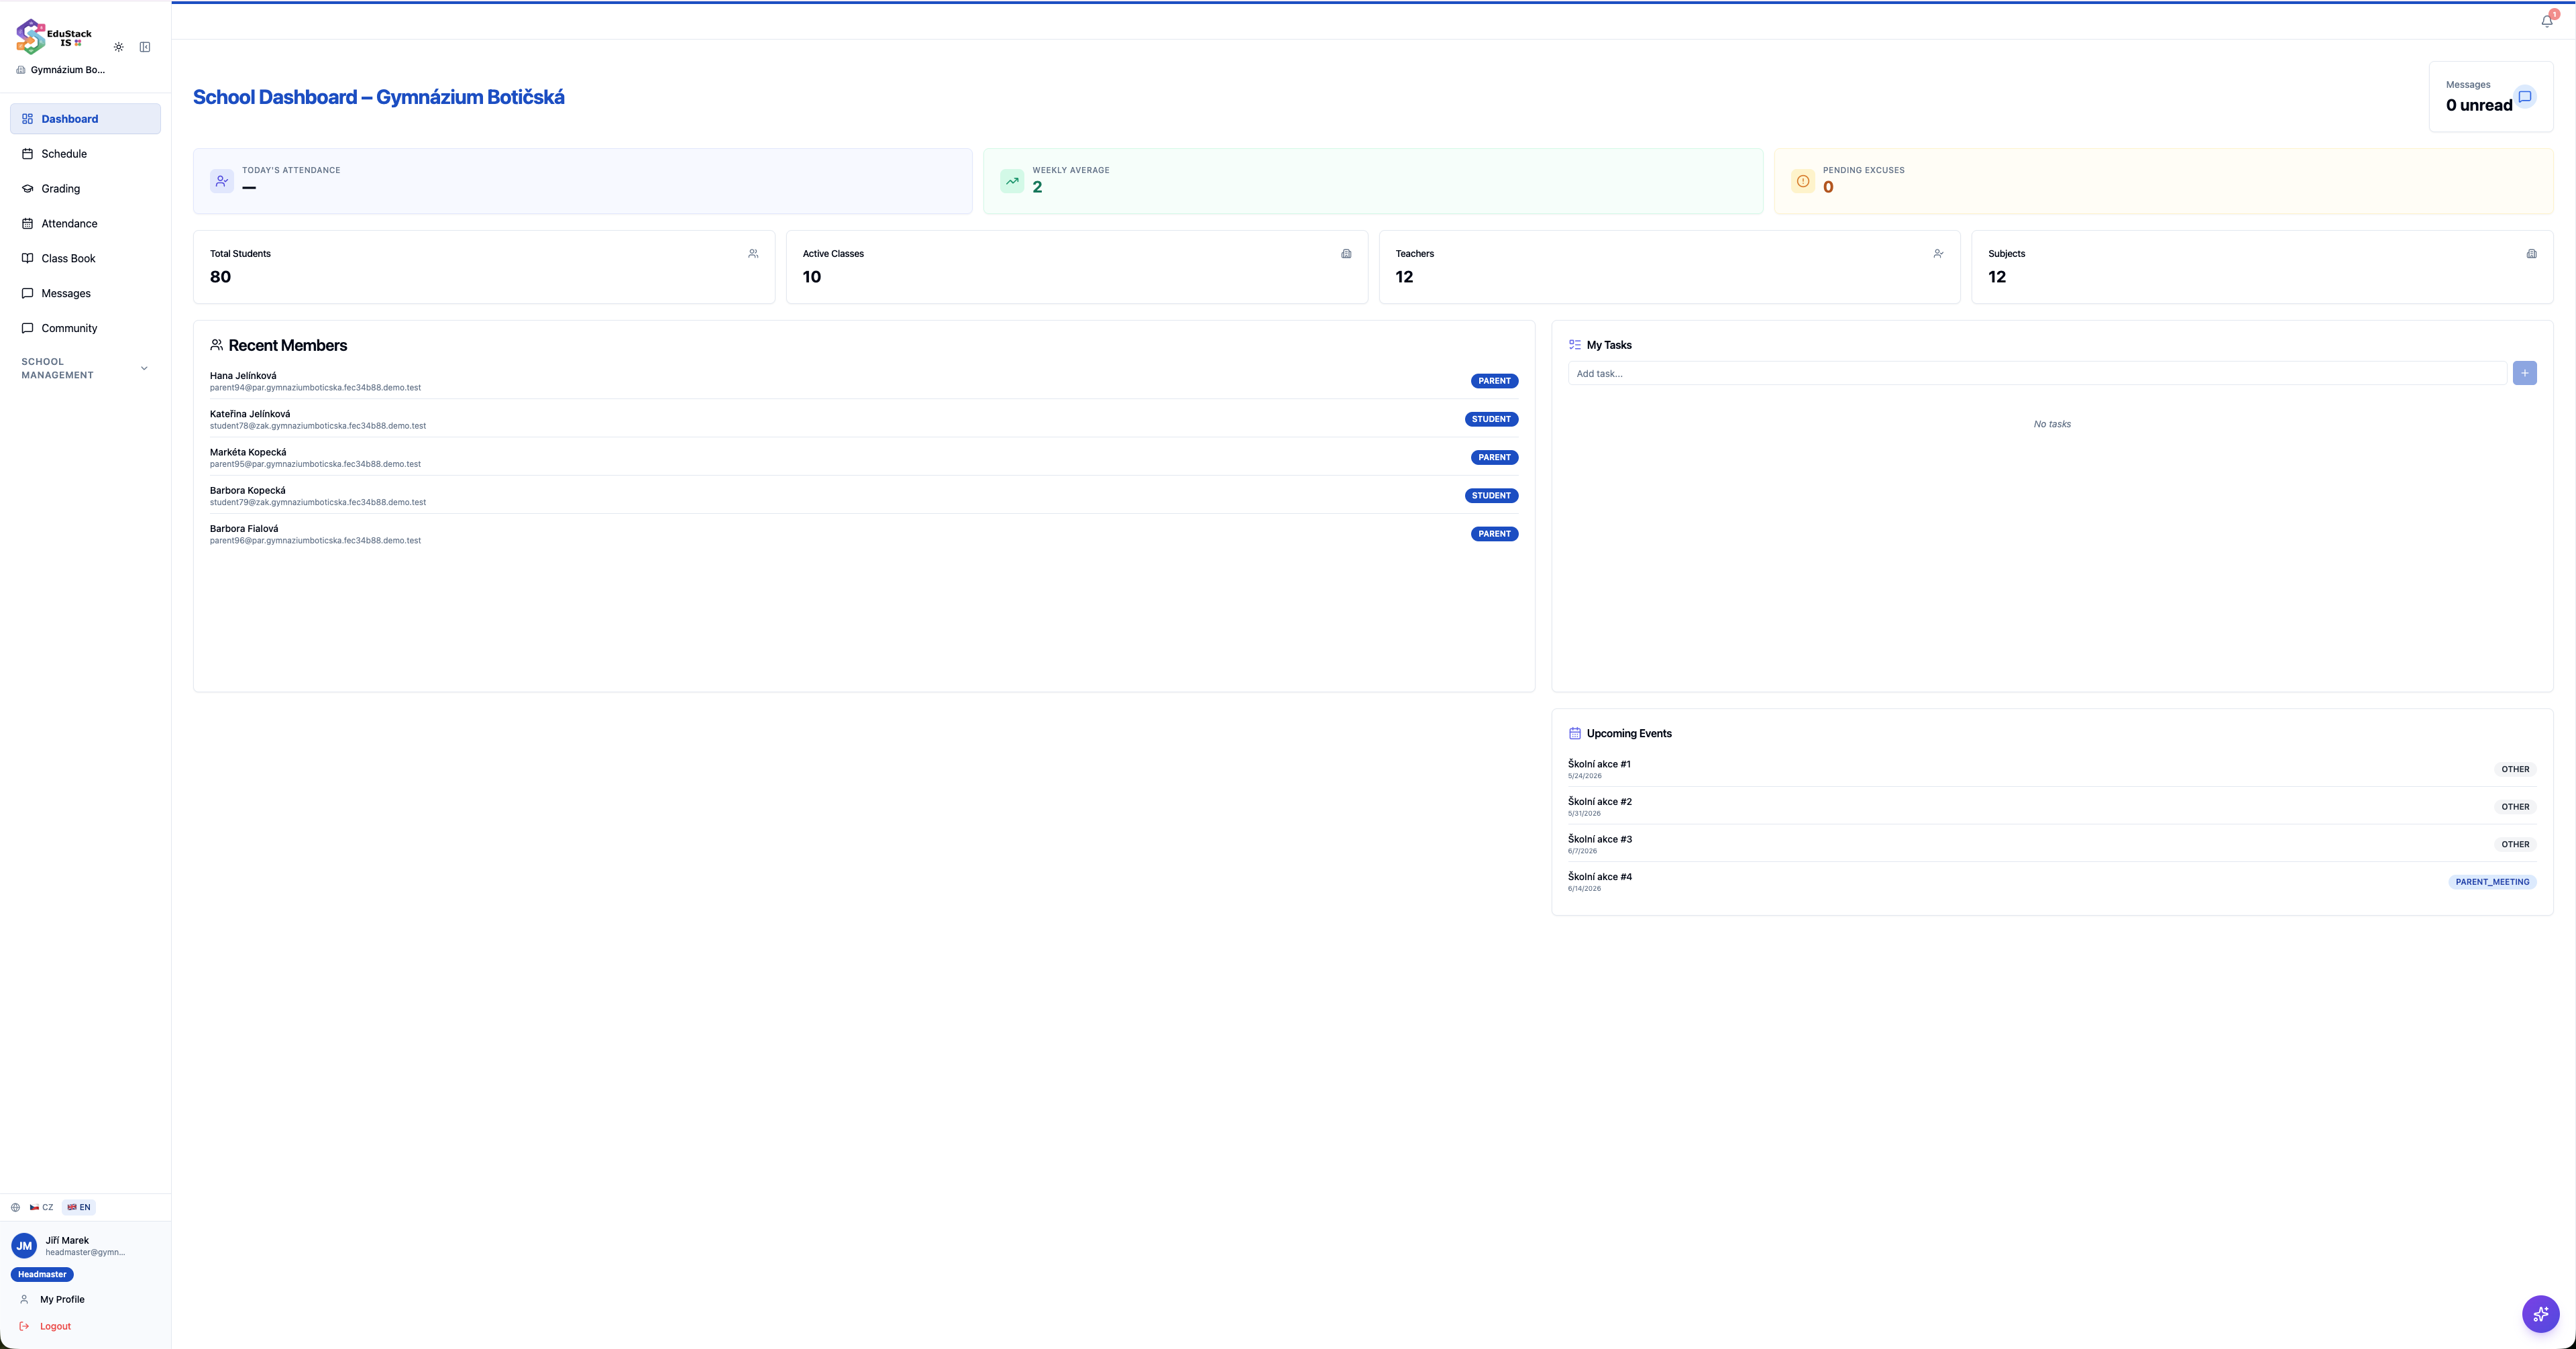The width and height of the screenshot is (2576, 1349).
Task: Click the Gymnázium Bo... school selector
Action: pyautogui.click(x=61, y=70)
